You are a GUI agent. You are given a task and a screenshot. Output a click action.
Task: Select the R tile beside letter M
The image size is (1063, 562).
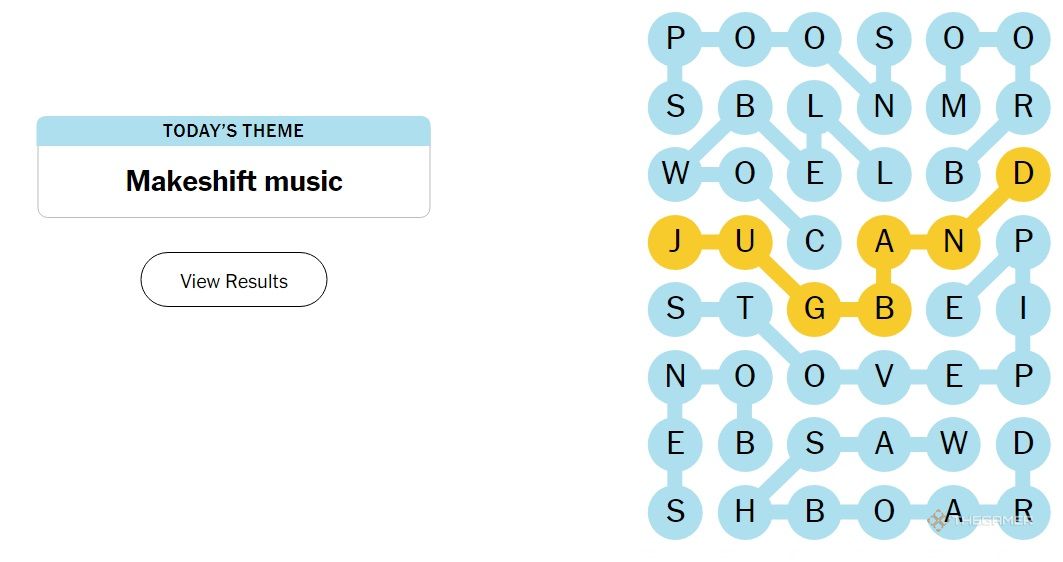(x=1023, y=106)
